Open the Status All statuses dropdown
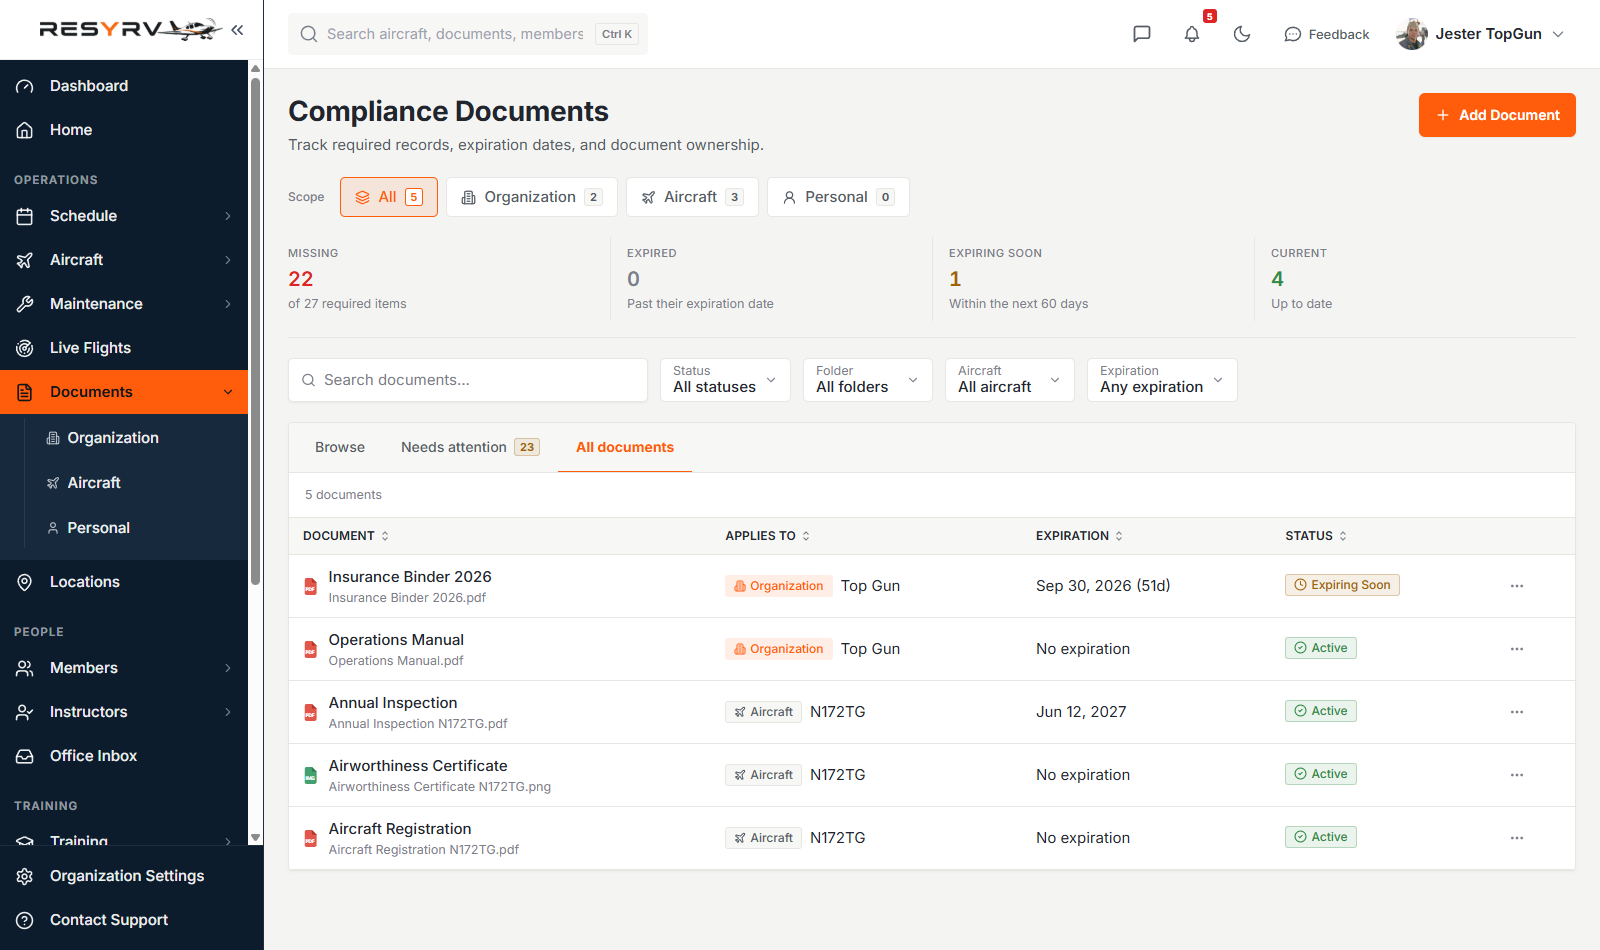Image resolution: width=1600 pixels, height=950 pixels. tap(725, 380)
